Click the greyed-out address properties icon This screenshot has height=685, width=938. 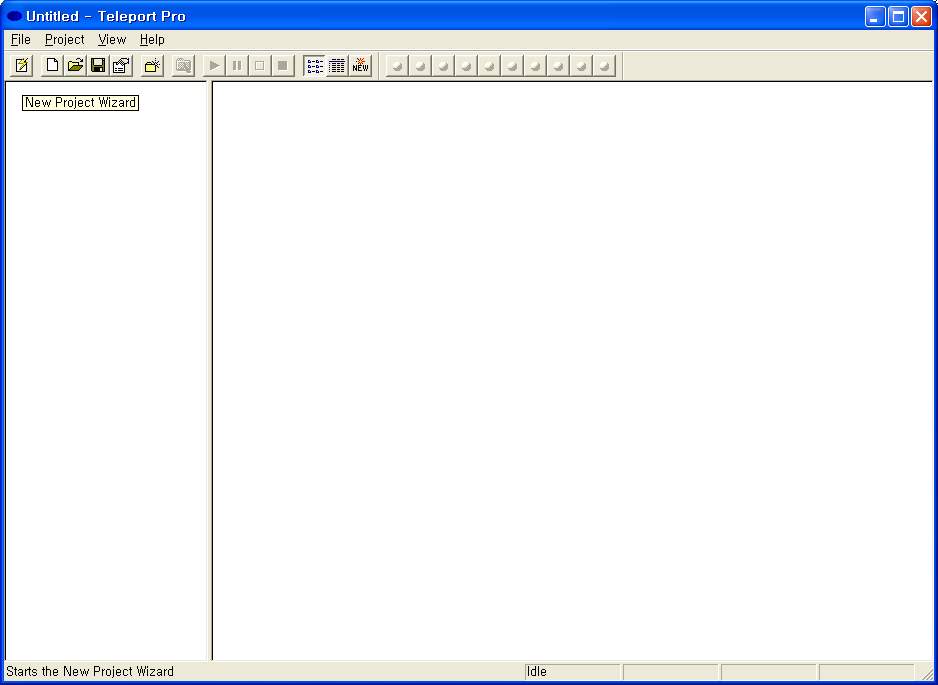(183, 66)
